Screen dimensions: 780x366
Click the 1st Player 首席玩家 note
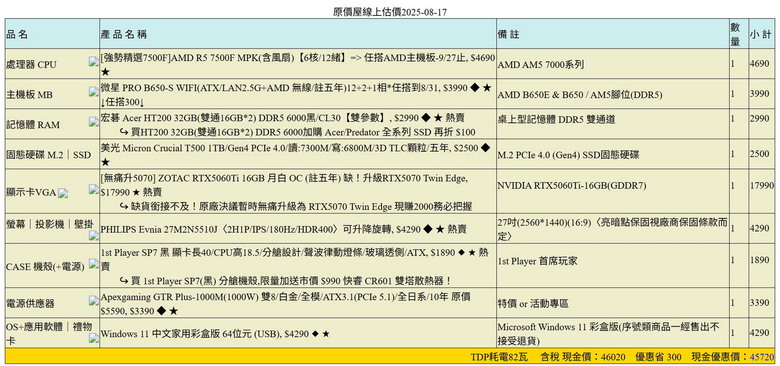click(x=538, y=261)
